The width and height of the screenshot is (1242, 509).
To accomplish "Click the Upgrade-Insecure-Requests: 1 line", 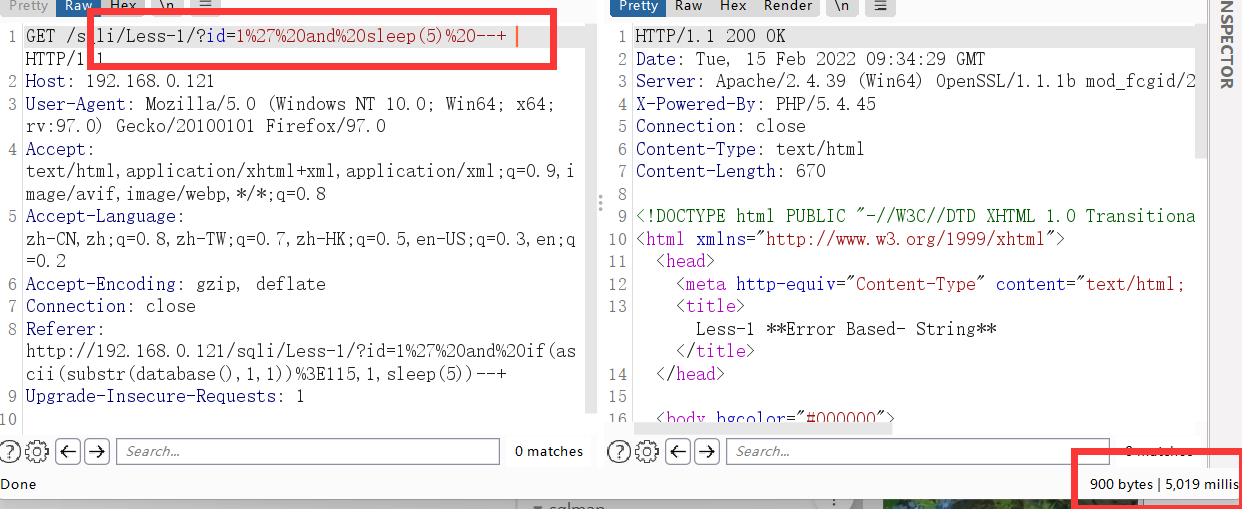I will click(165, 397).
